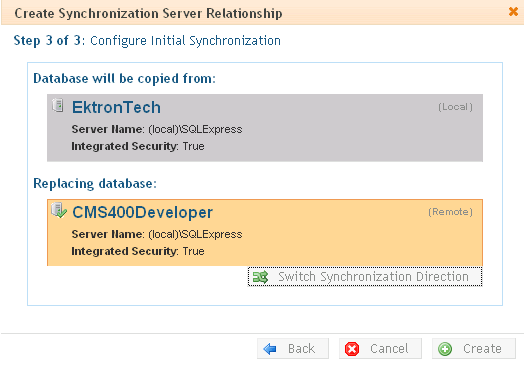Select the CMS400Developer database name
524x365 pixels.
tap(142, 213)
